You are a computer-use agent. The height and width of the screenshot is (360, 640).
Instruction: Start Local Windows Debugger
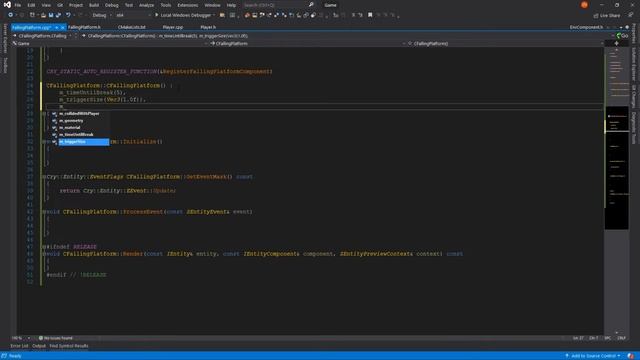[x=183, y=15]
